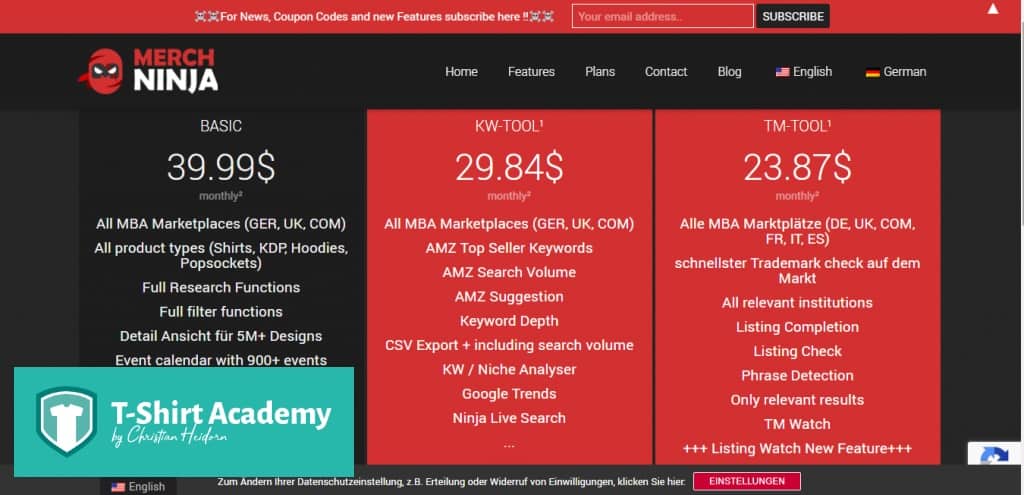Click the Google Trends feature
The image size is (1024, 495).
pos(509,394)
